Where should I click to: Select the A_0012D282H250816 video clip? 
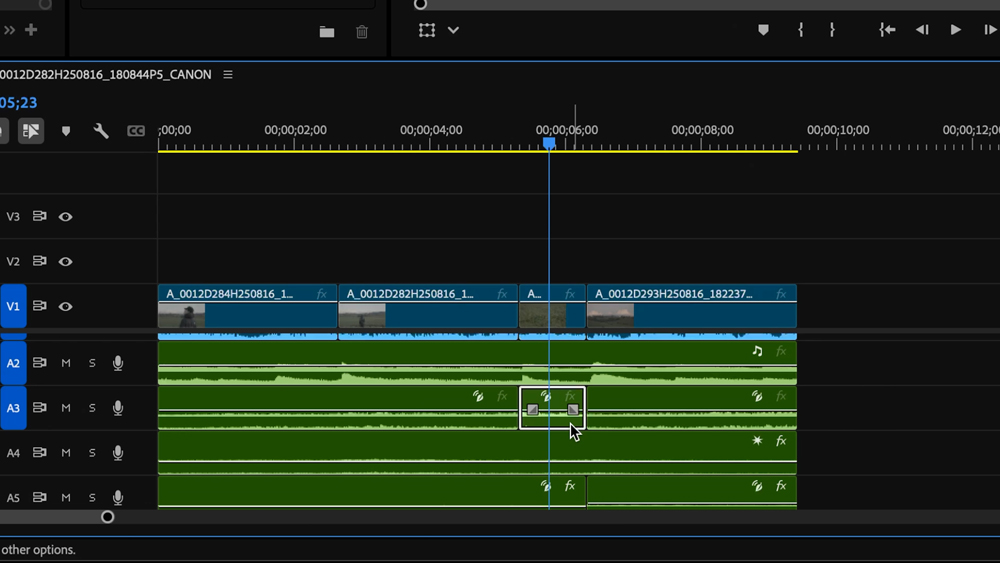click(428, 306)
